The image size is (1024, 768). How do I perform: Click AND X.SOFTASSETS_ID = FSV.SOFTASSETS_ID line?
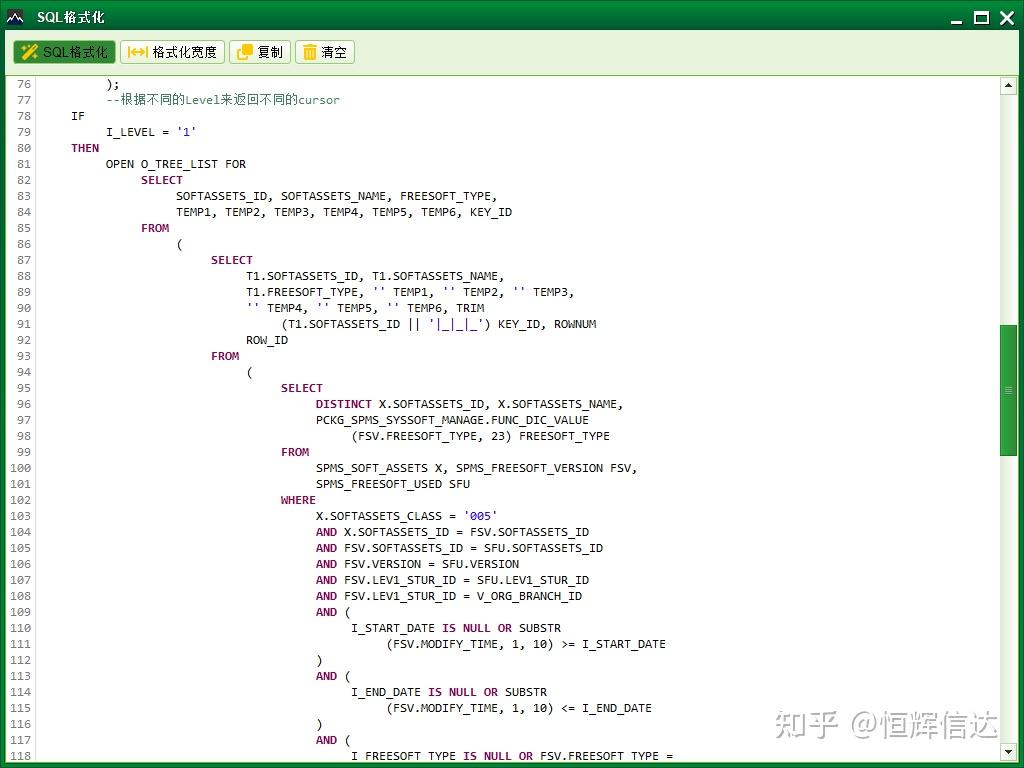click(453, 532)
